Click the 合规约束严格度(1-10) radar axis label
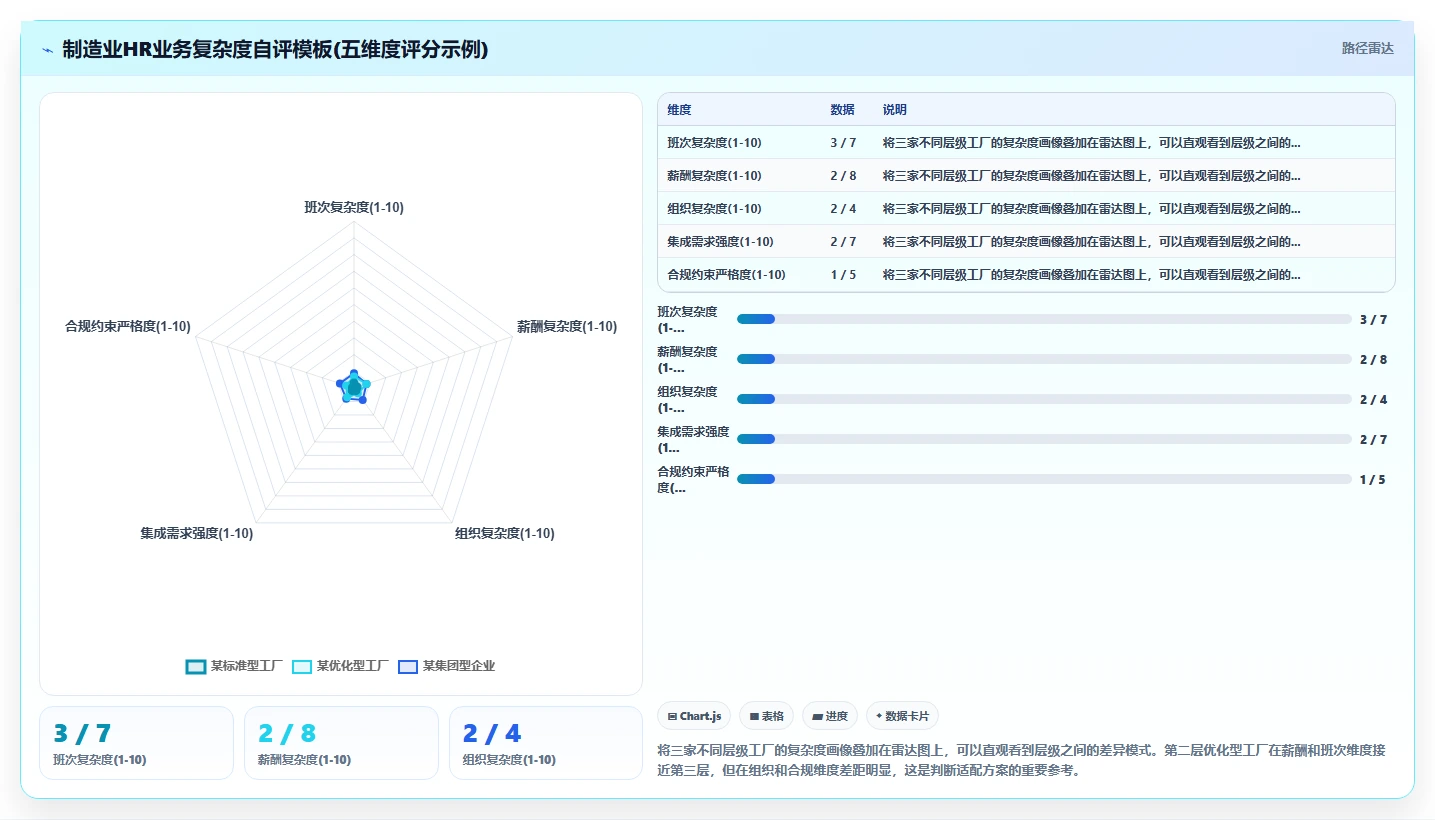Screen dimensions: 1435x820 coord(127,326)
